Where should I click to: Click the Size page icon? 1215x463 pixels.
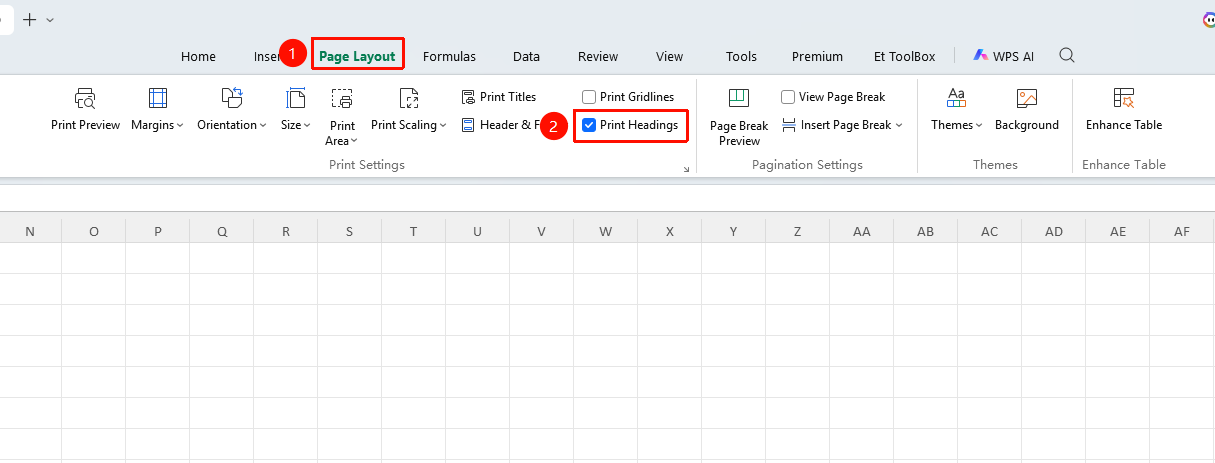(295, 98)
